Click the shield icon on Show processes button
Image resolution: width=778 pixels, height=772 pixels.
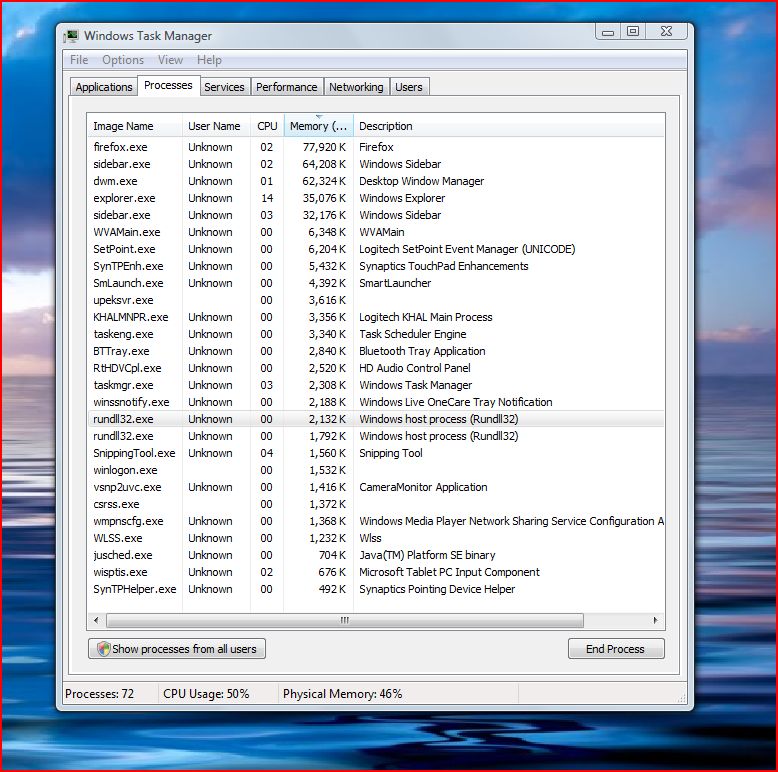point(104,649)
